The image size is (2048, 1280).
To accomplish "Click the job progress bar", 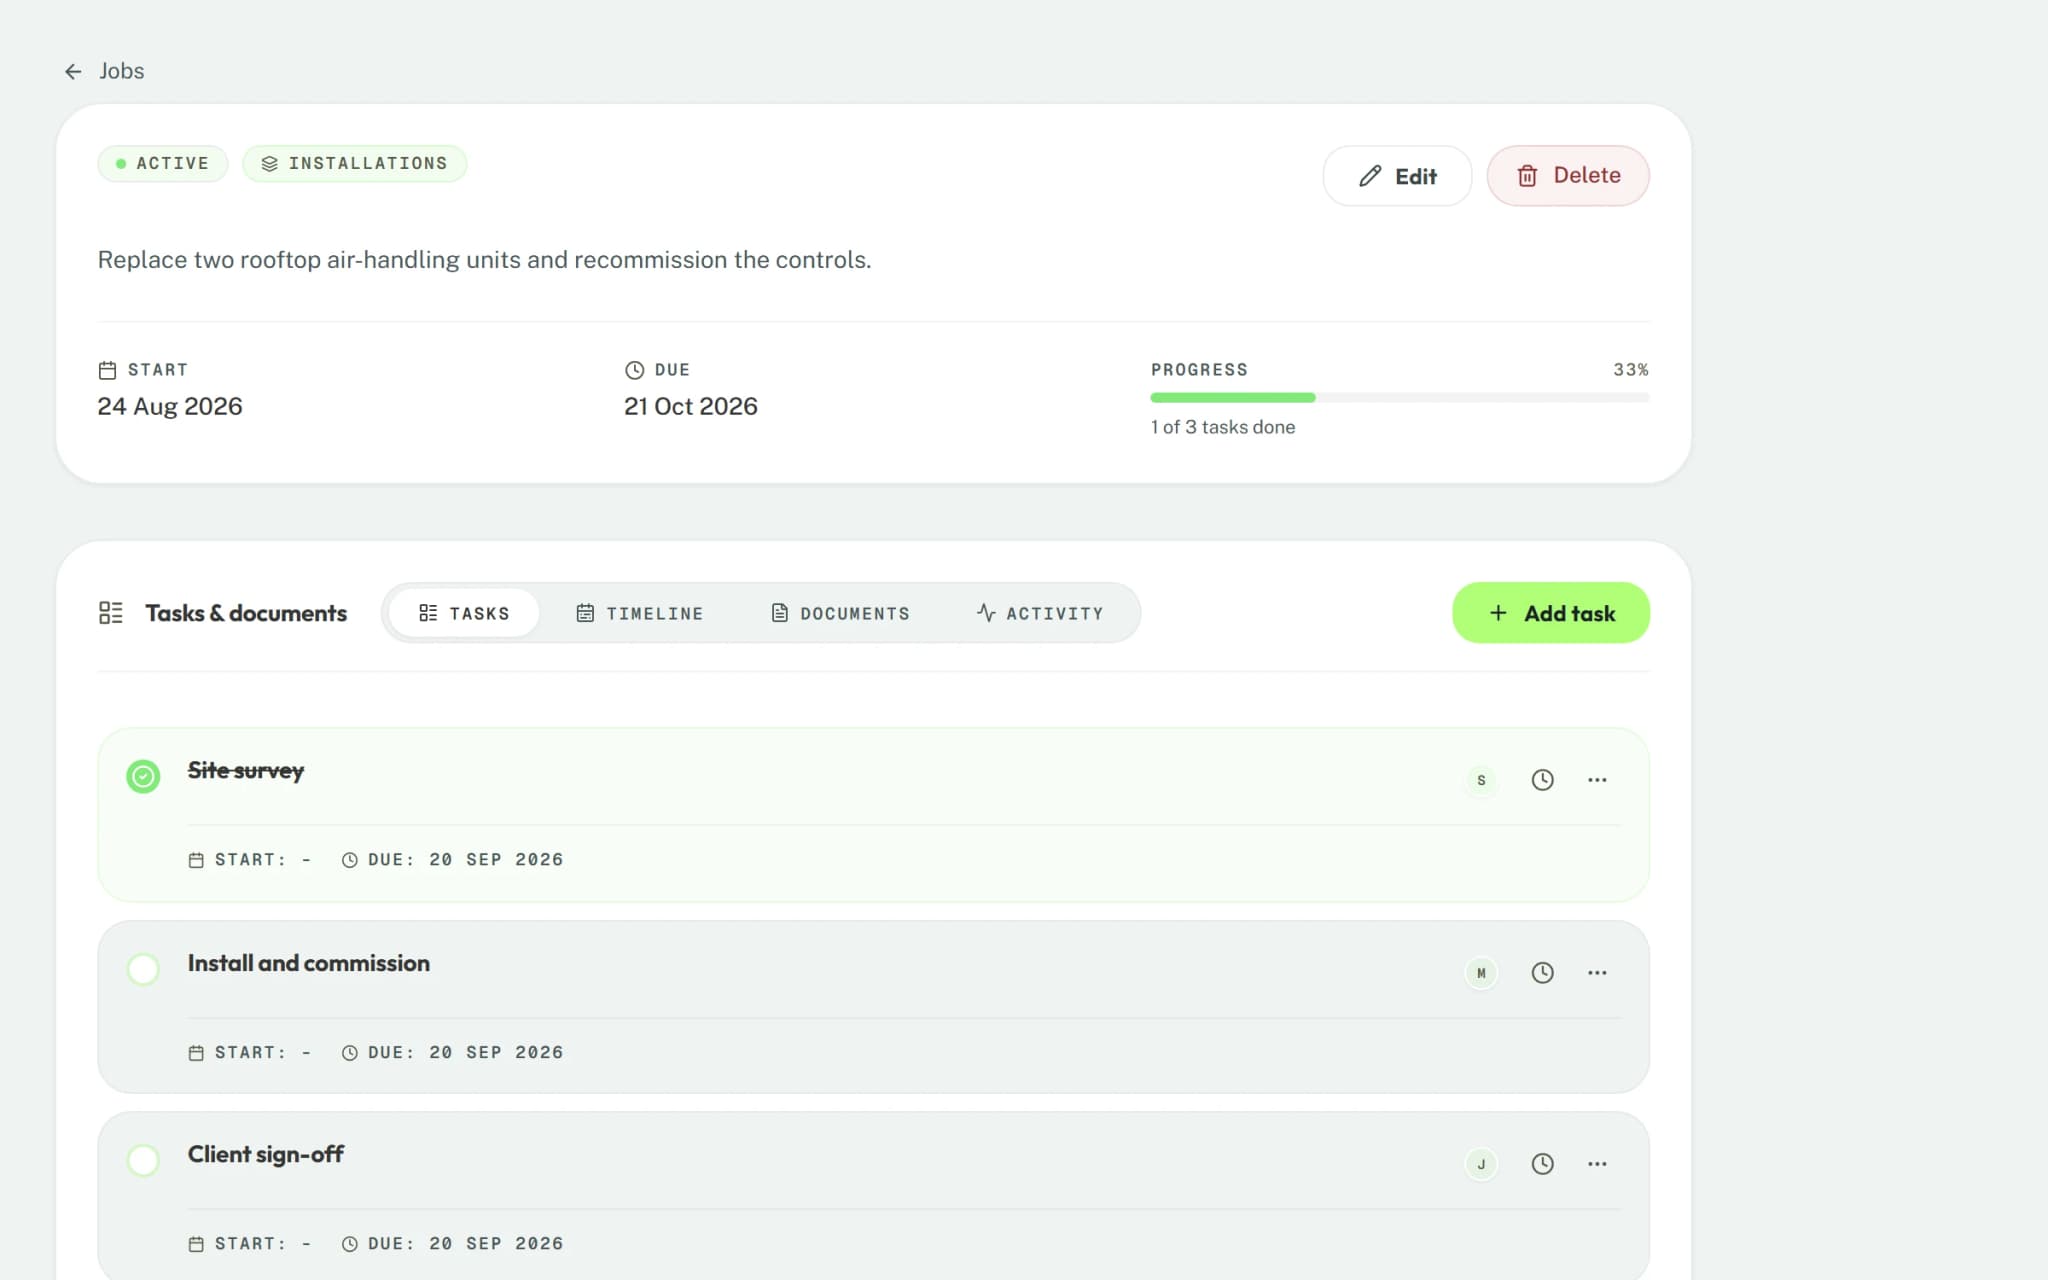I will pos(1400,398).
